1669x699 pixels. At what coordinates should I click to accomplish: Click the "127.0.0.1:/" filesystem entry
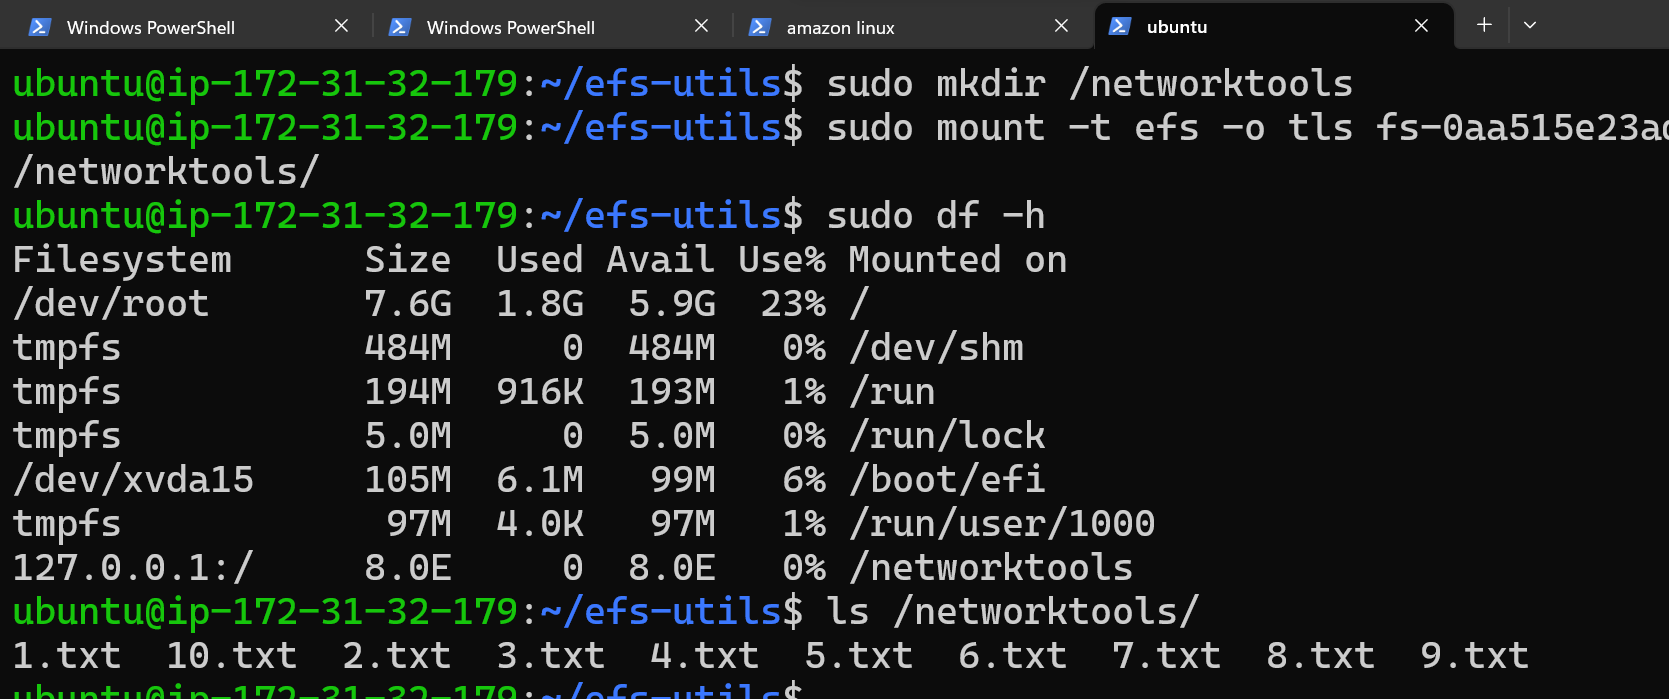point(133,568)
